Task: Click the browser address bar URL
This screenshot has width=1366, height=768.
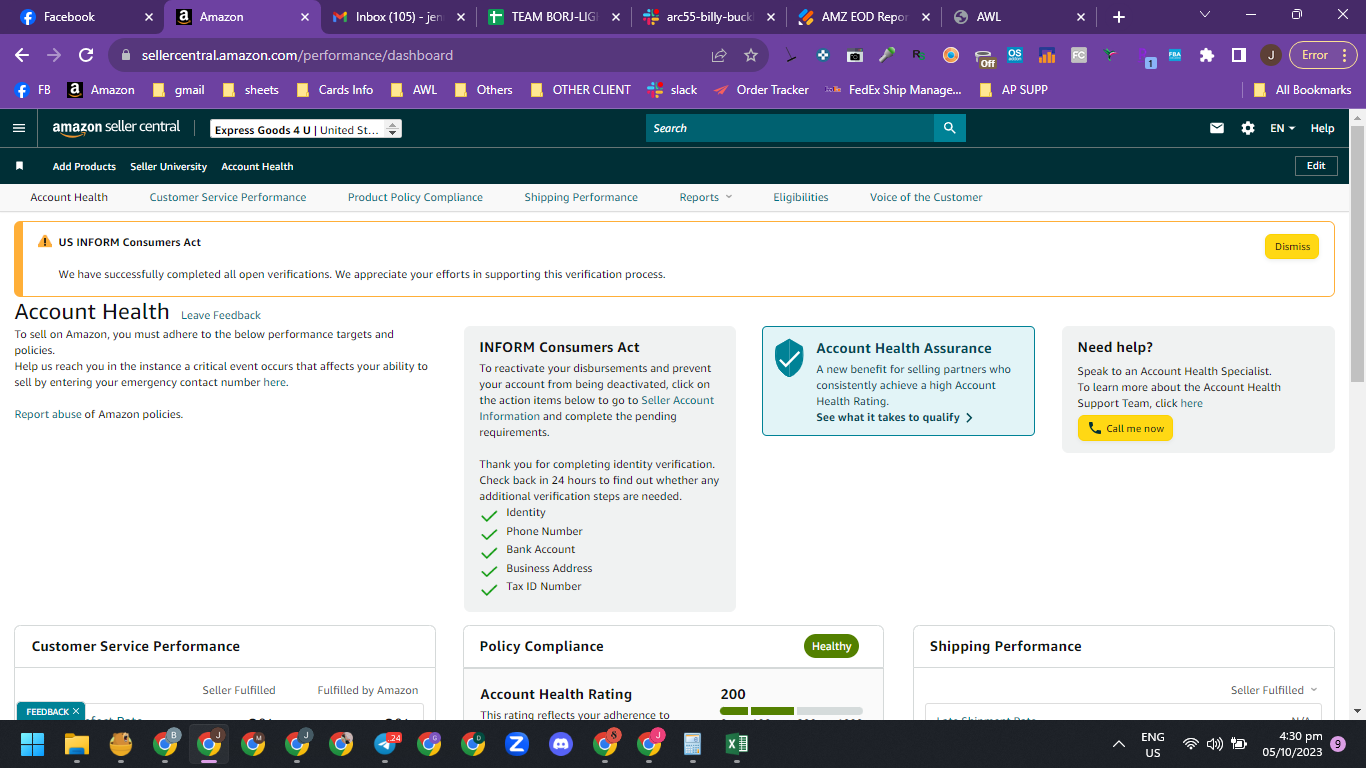Action: point(297,55)
